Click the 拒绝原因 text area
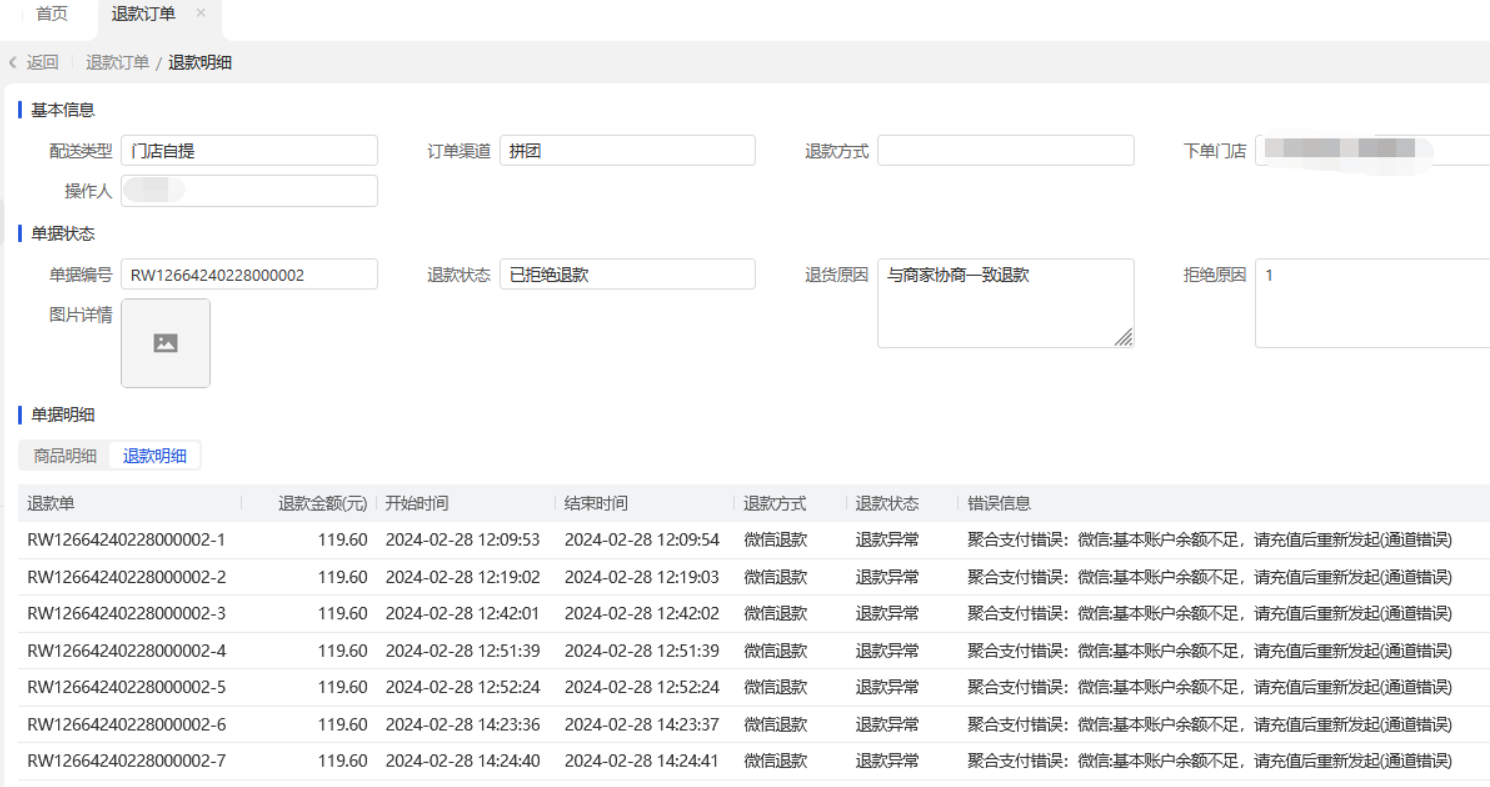 [x=1372, y=303]
